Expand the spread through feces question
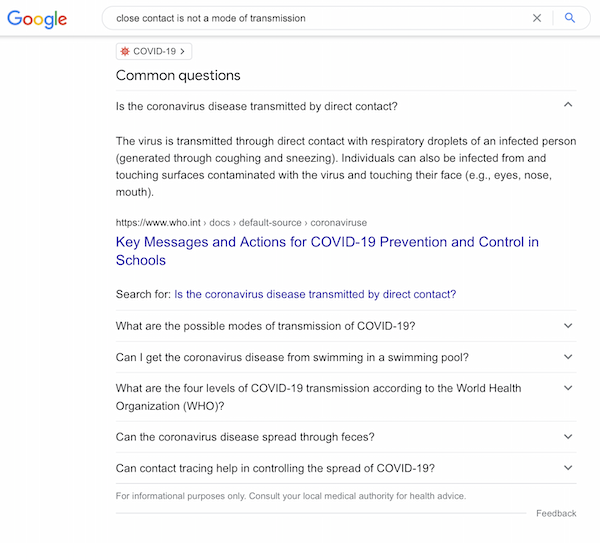Screen dimensions: 600x543 (x=259, y=437)
